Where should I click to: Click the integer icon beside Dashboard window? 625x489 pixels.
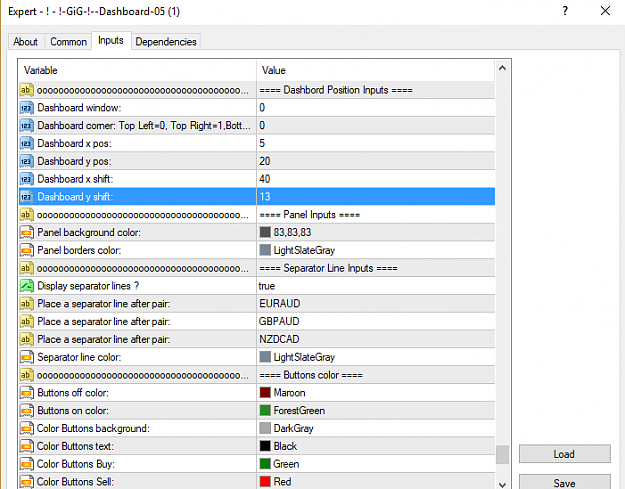tap(26, 108)
